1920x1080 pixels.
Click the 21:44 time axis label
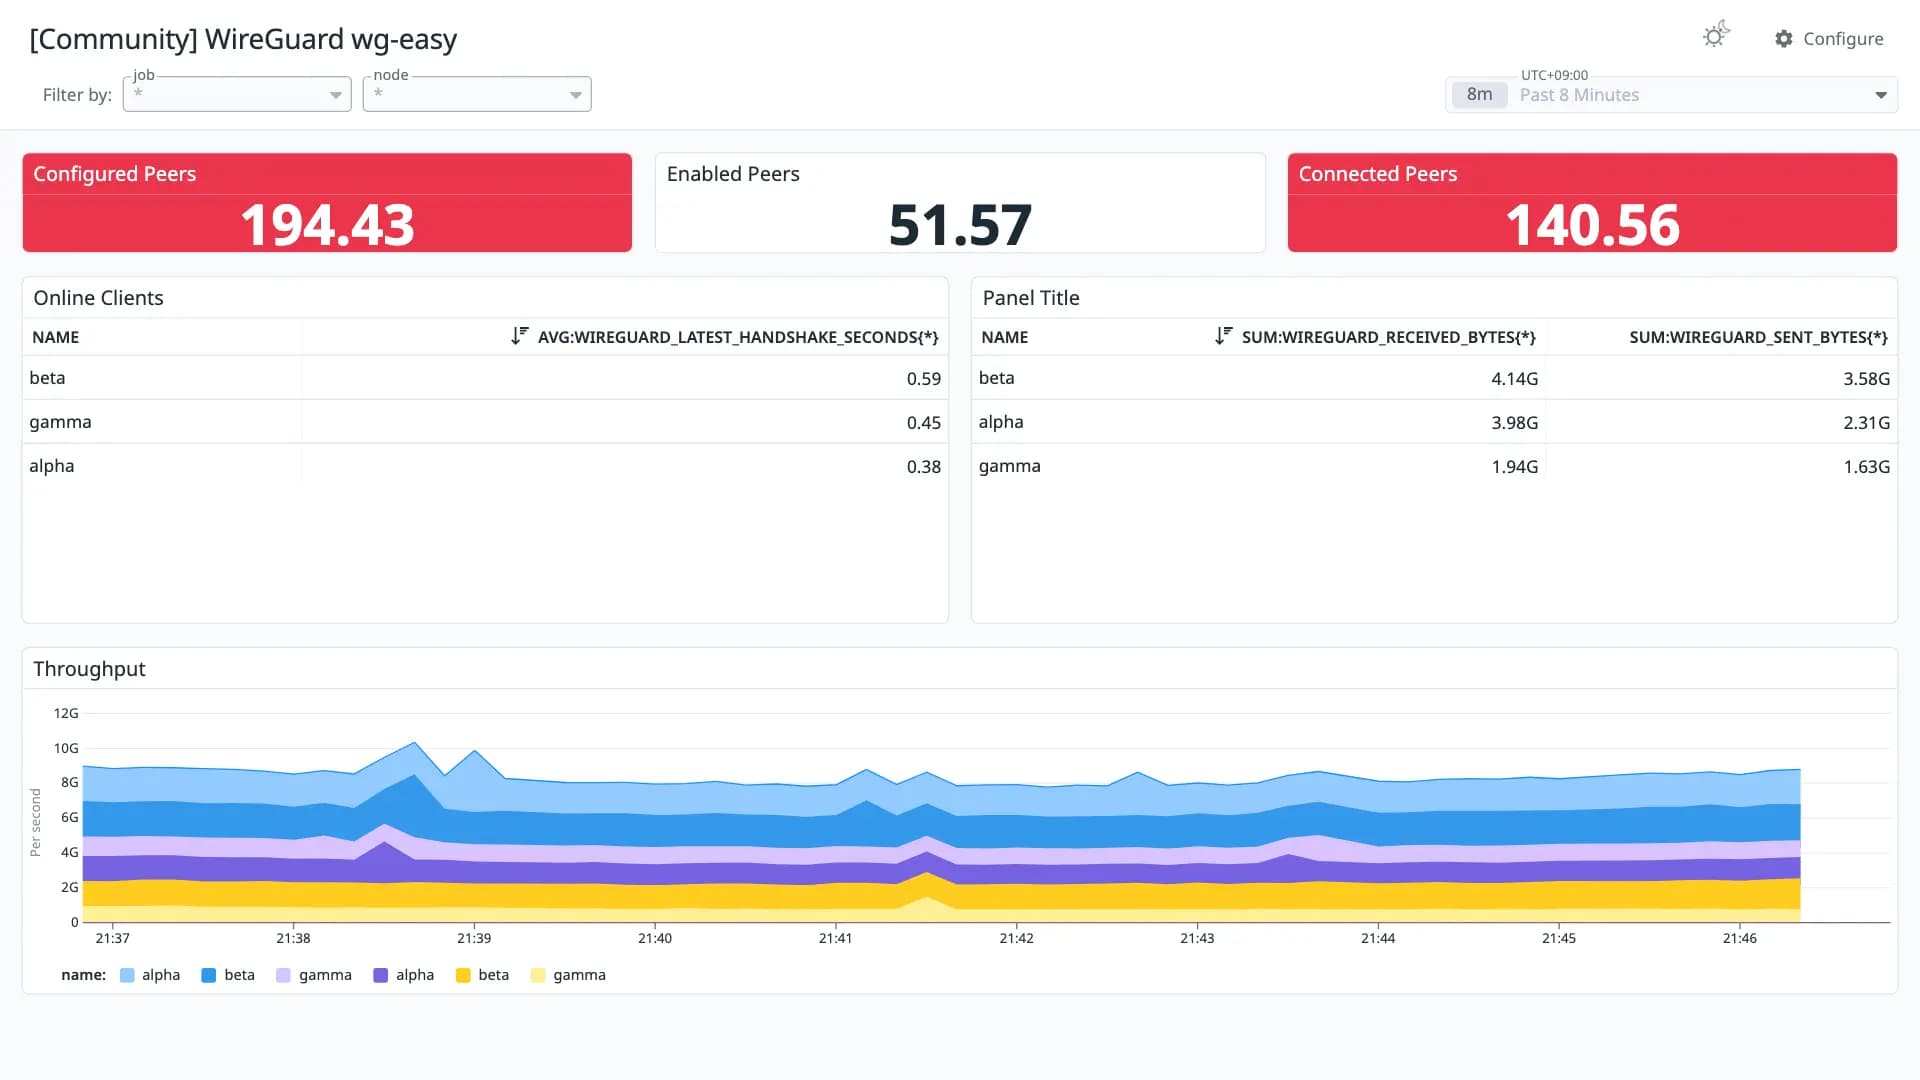[x=1378, y=938]
